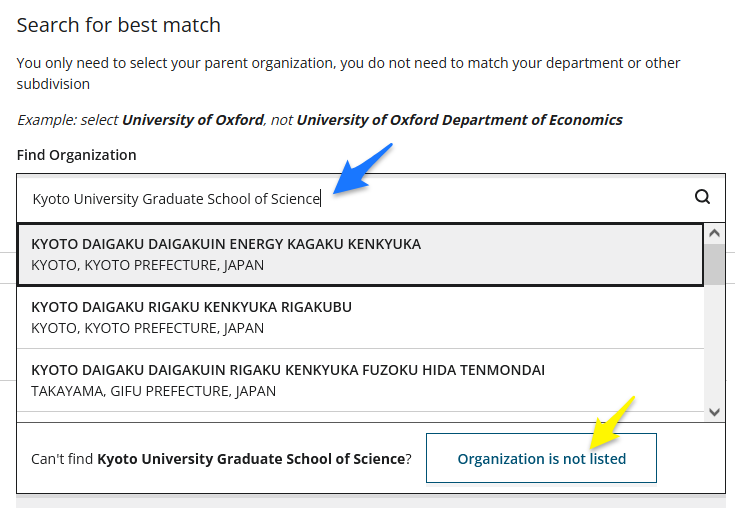
Task: Click the bold University of Oxford example text
Action: (x=193, y=120)
